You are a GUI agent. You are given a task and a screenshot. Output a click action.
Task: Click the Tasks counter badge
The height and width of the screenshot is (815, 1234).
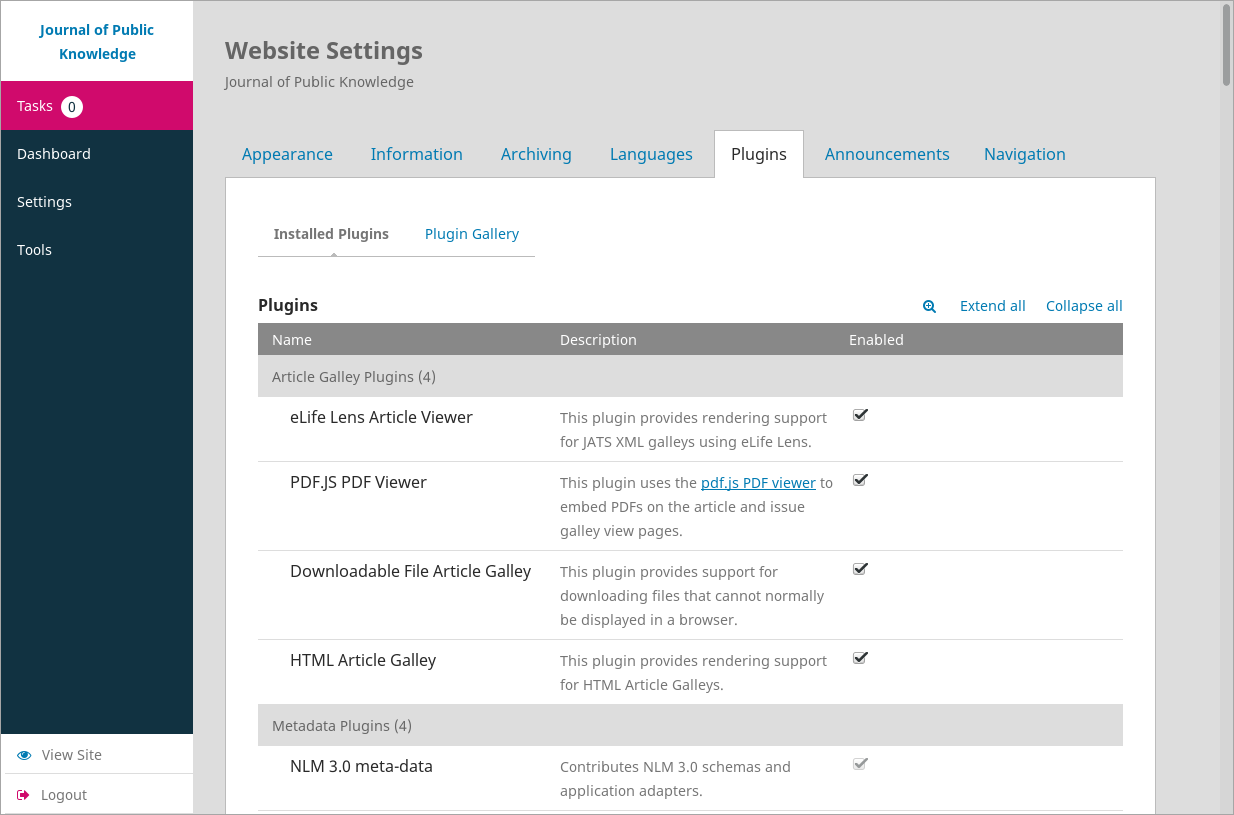click(71, 107)
